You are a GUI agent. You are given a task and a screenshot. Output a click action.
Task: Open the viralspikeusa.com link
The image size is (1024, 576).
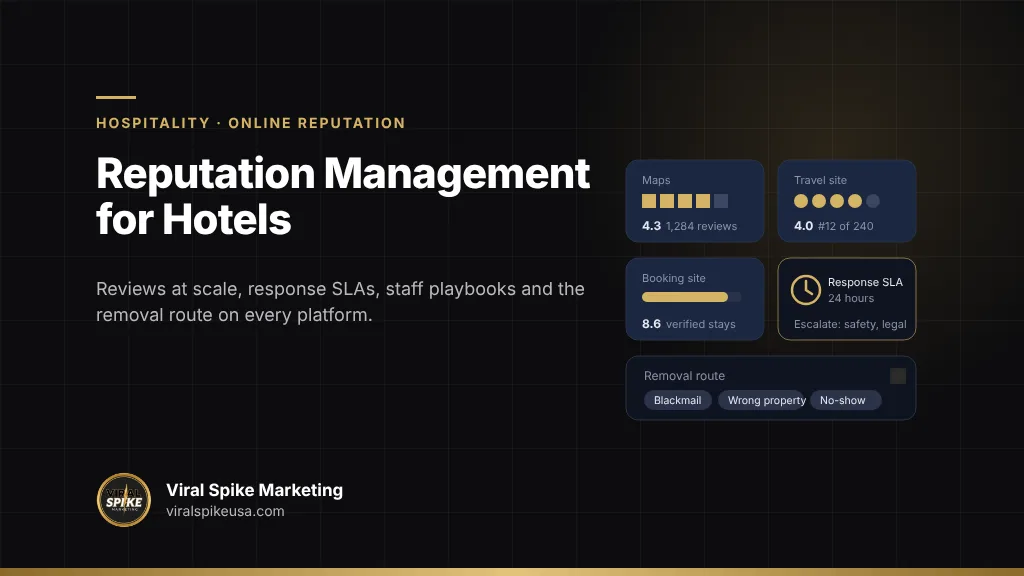pyautogui.click(x=225, y=511)
